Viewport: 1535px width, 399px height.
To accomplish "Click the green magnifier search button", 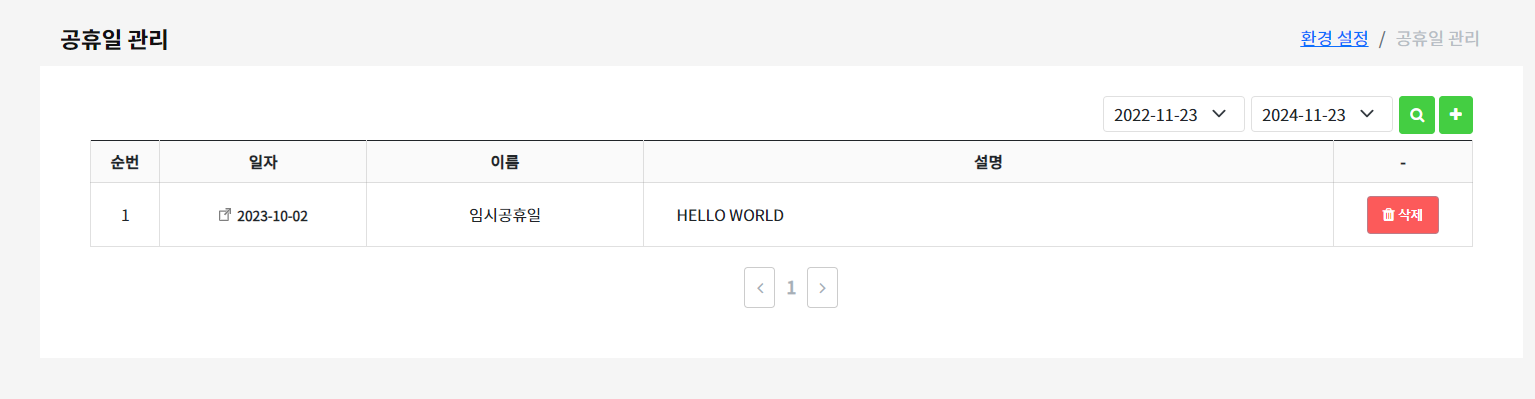I will click(1416, 115).
